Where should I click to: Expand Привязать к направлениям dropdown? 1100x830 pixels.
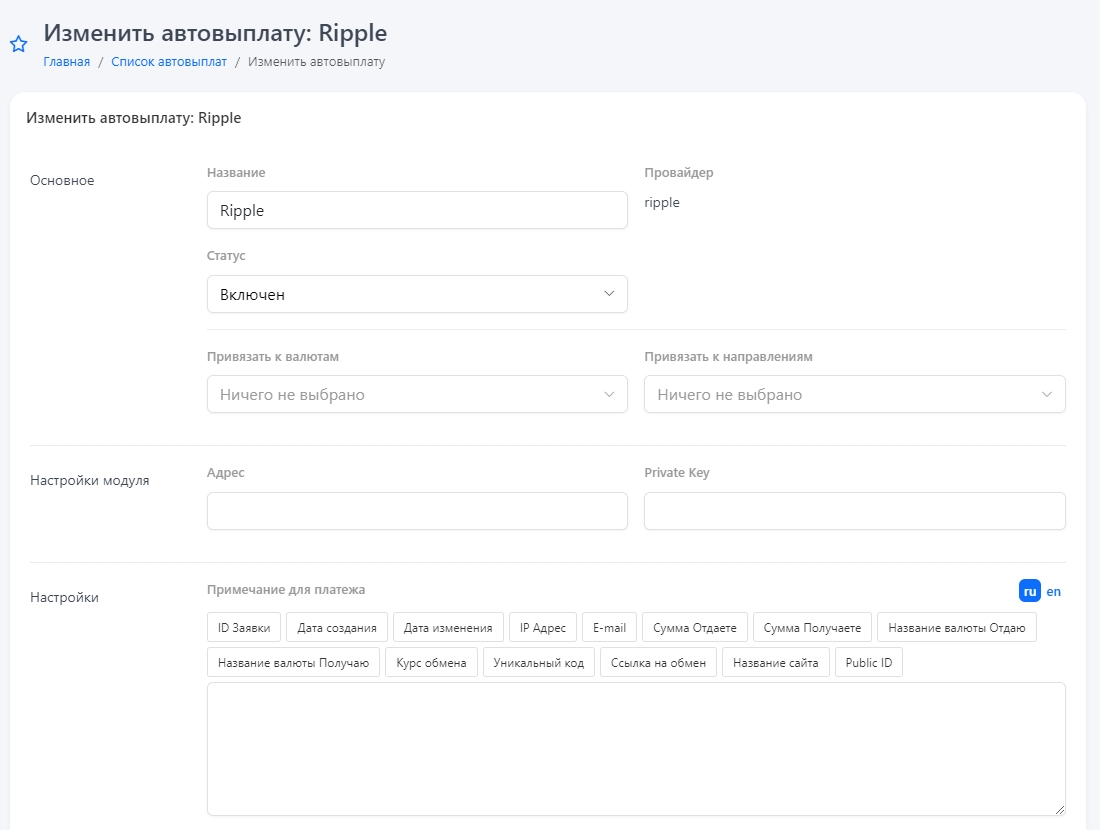tap(854, 394)
